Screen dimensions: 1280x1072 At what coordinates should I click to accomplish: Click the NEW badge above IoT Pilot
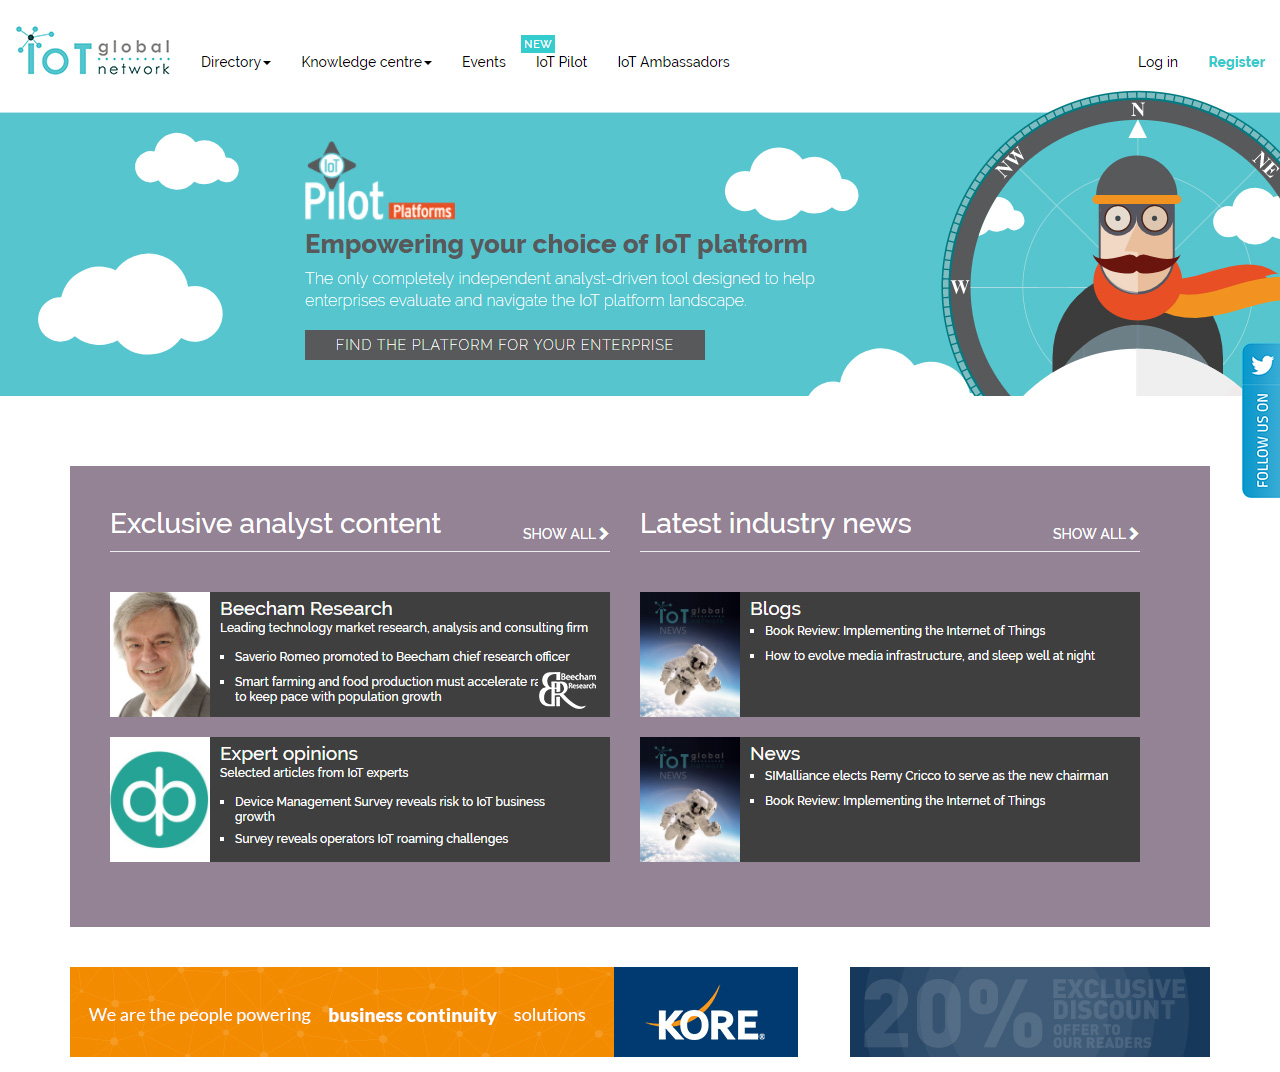538,44
